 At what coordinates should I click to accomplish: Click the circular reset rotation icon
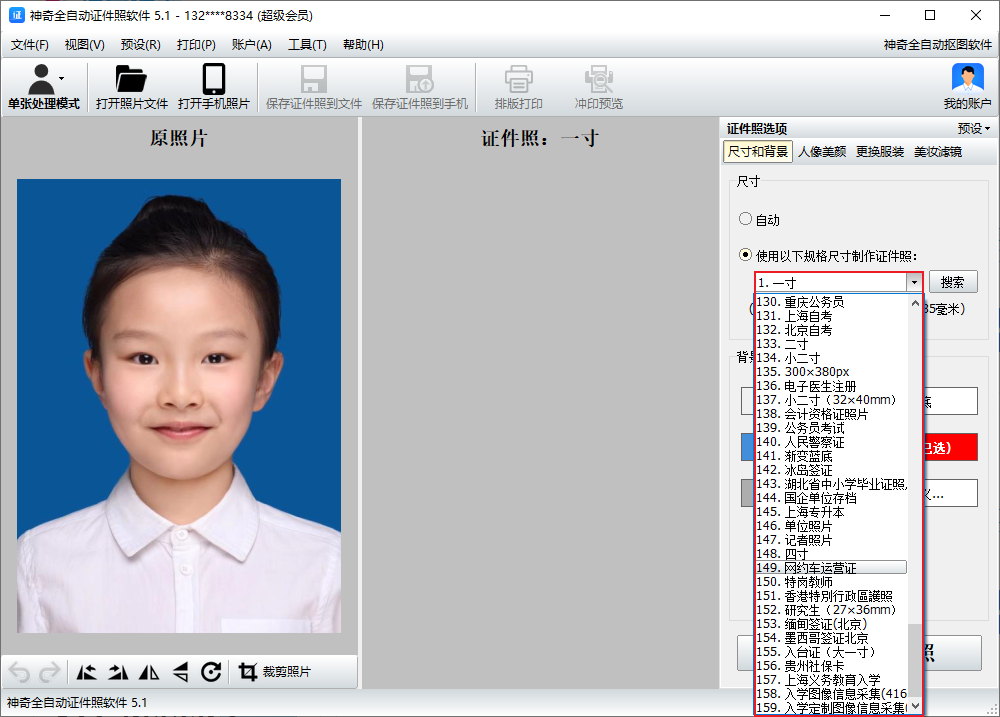(x=211, y=672)
